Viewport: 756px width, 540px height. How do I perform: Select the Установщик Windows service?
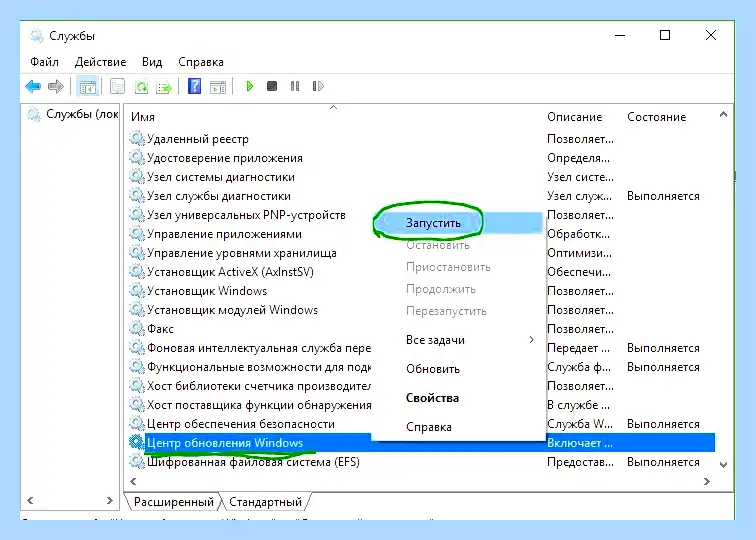[x=207, y=291]
